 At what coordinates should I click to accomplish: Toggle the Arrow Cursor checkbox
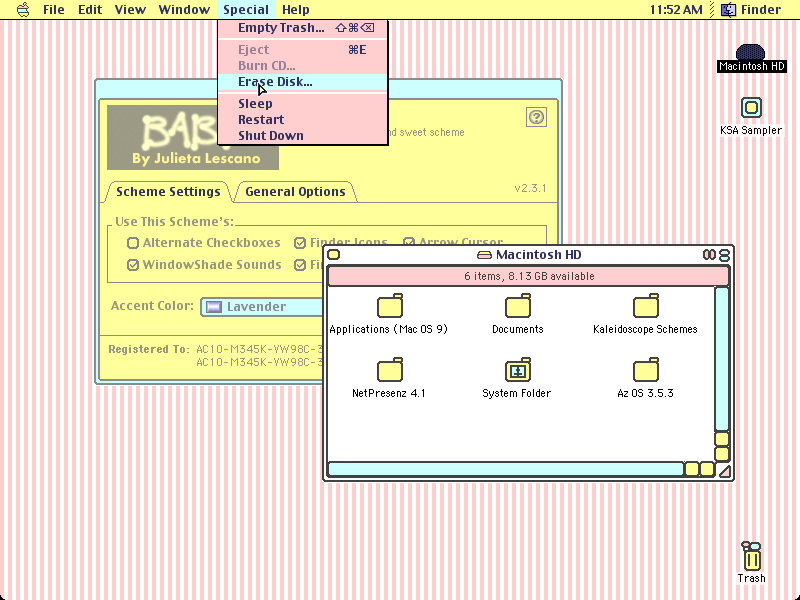click(409, 243)
